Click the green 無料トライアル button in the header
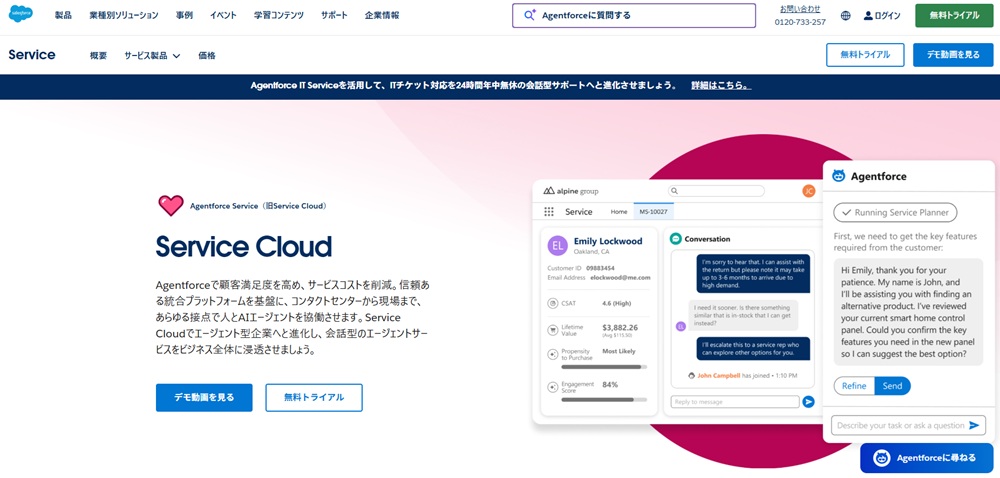 [x=954, y=15]
